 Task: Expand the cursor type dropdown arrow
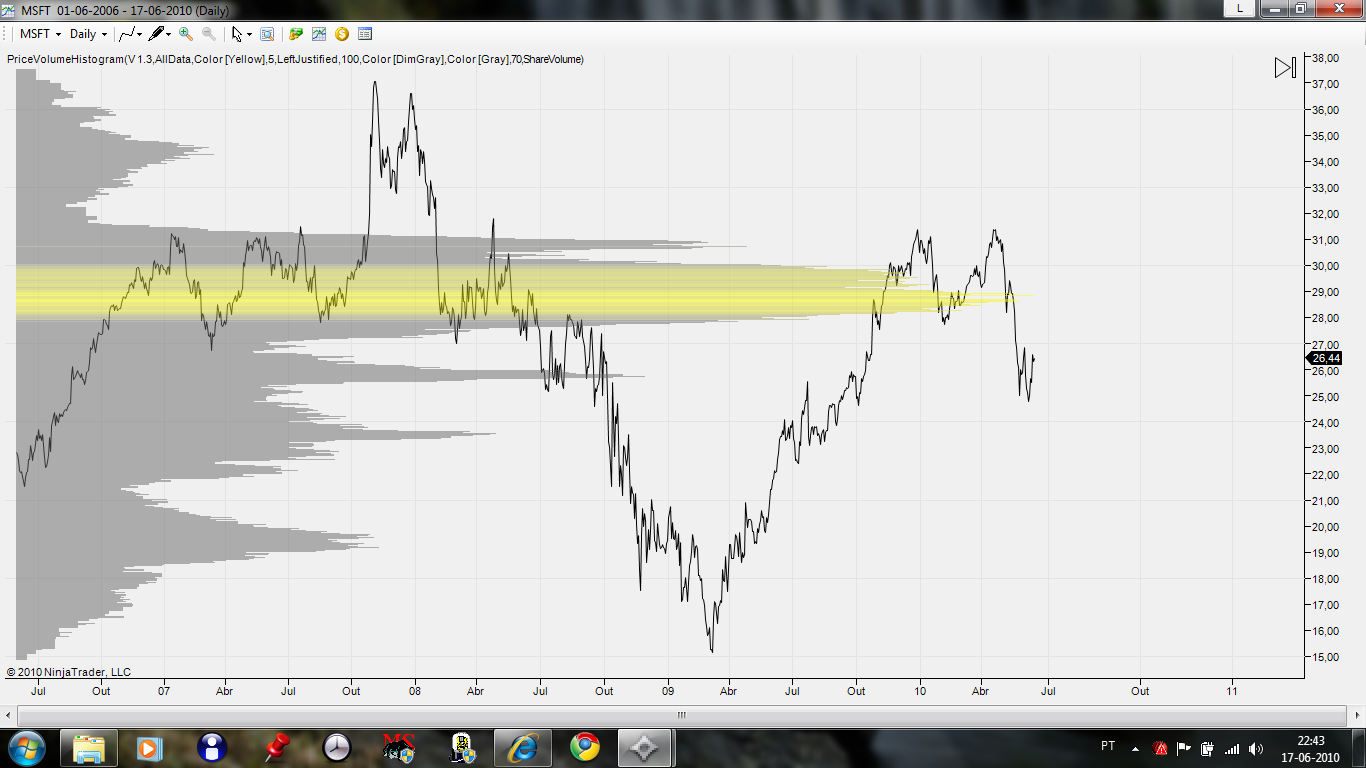coord(249,34)
